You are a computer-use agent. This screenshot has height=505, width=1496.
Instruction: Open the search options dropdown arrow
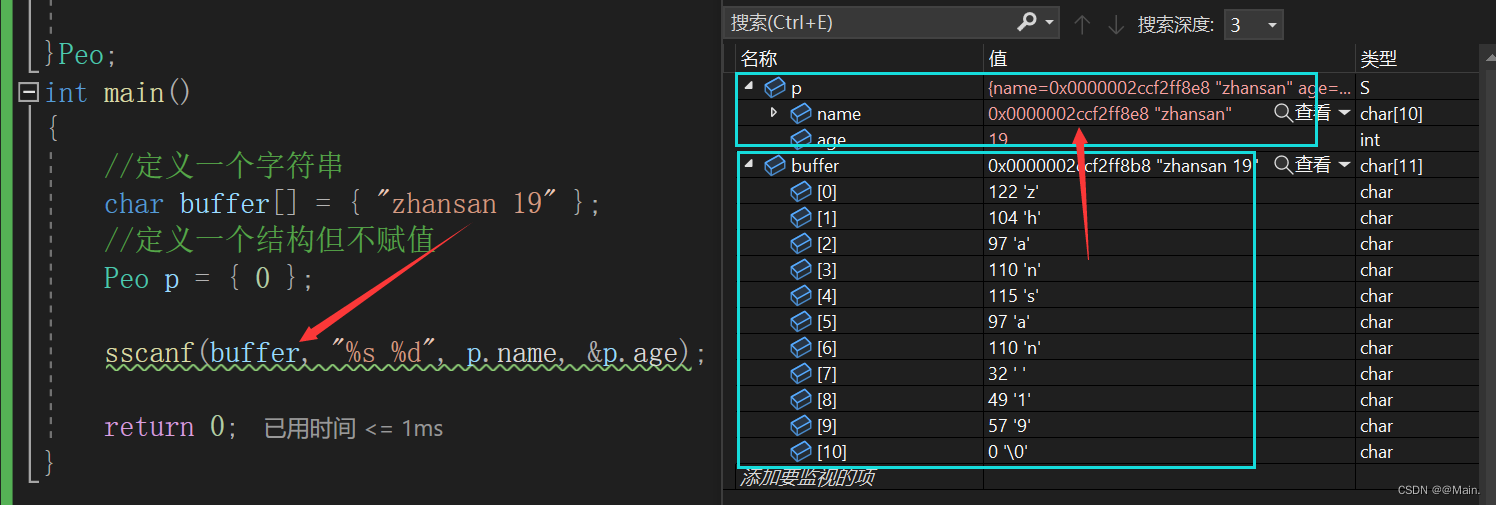click(x=1050, y=22)
